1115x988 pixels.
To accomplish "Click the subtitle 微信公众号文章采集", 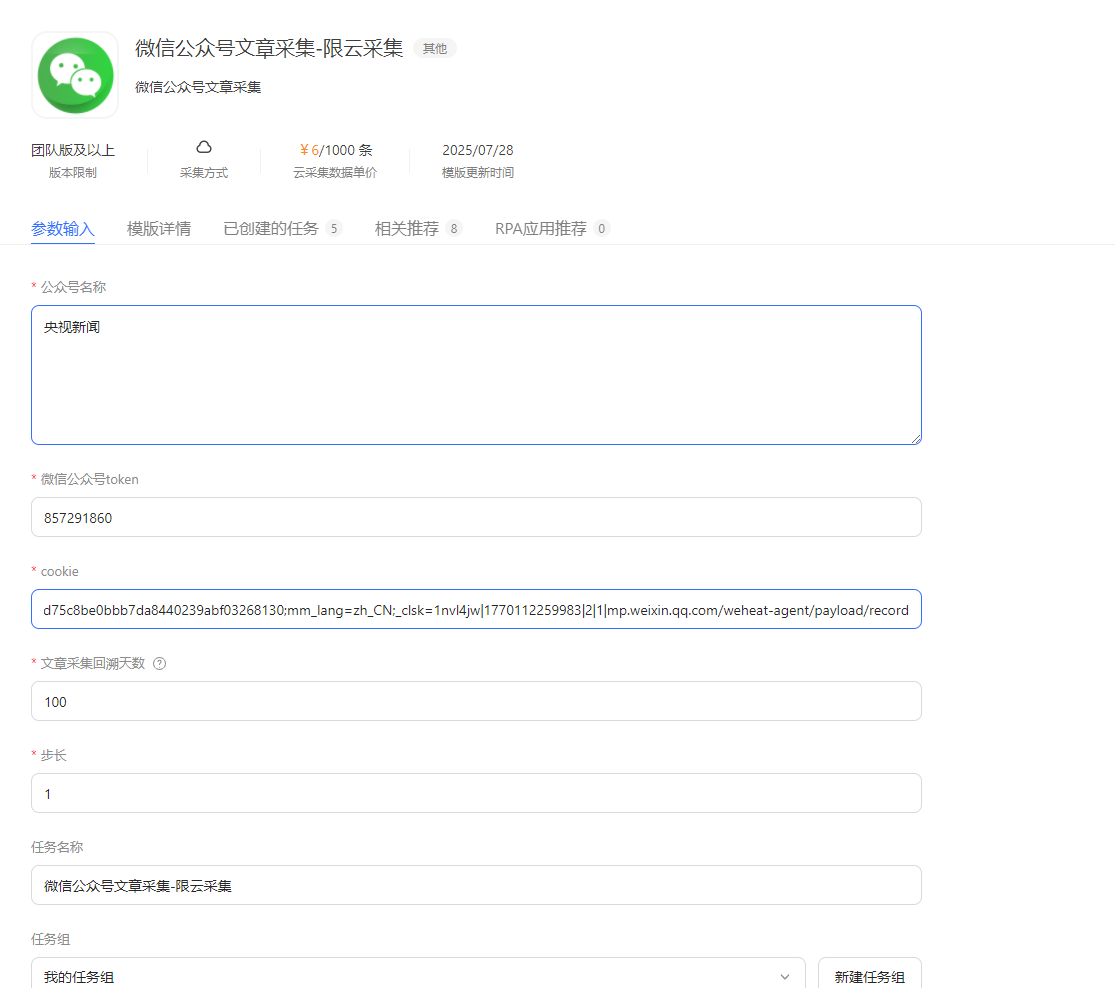I will (198, 87).
